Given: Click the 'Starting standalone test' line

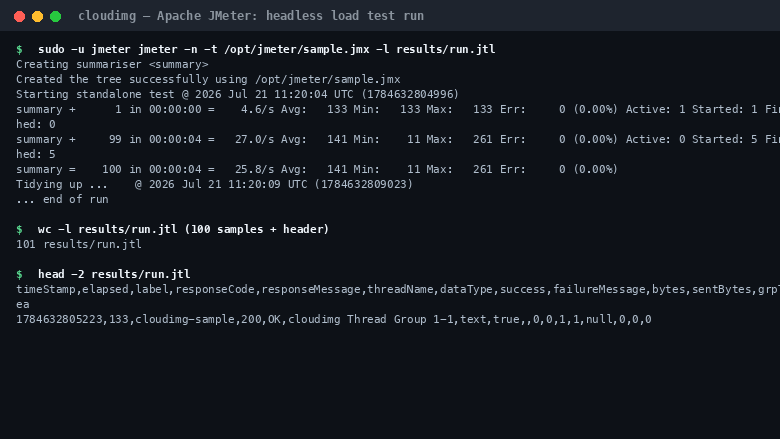Looking at the screenshot, I should point(237,94).
